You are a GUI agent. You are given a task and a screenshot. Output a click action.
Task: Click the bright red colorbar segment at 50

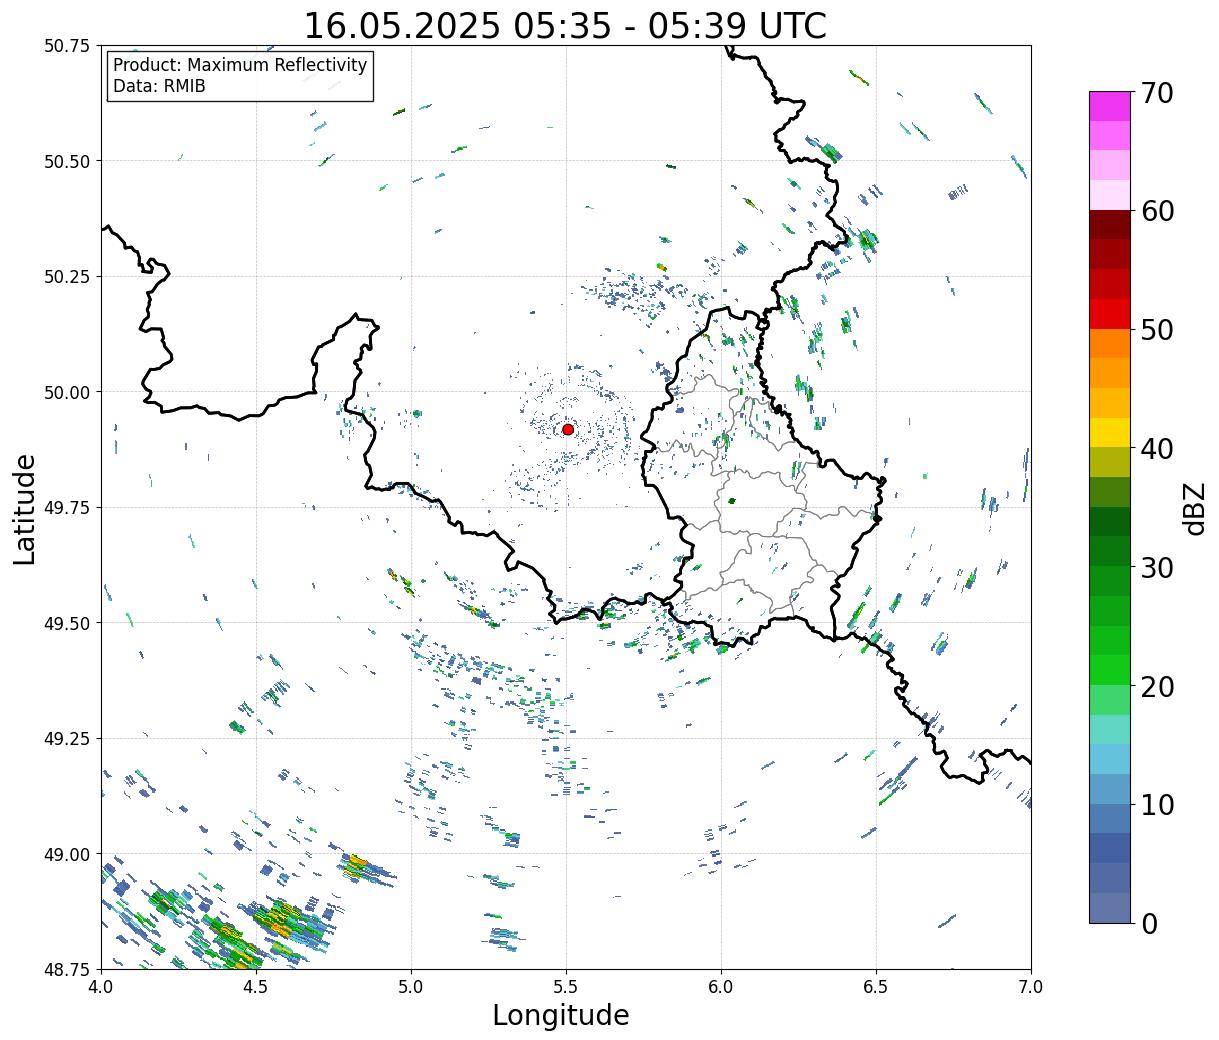(x=1110, y=314)
